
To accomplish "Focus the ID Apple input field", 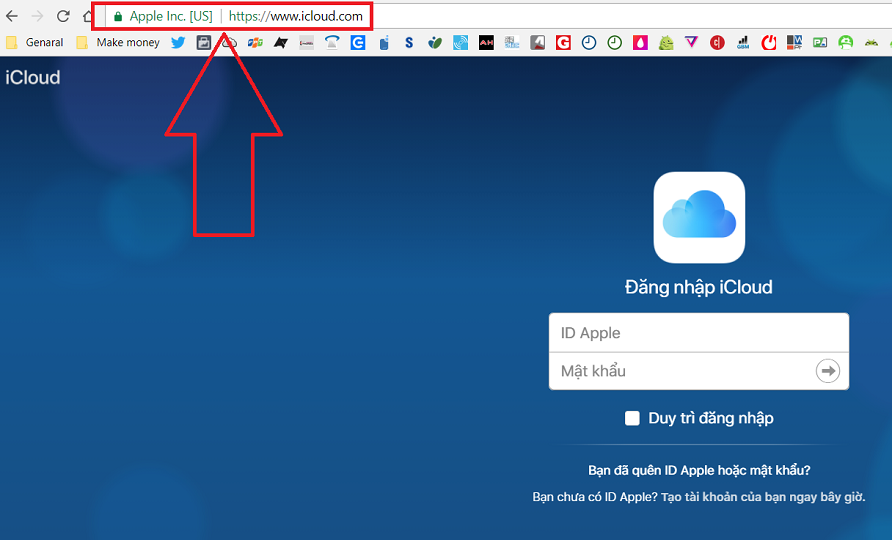I will click(x=699, y=333).
